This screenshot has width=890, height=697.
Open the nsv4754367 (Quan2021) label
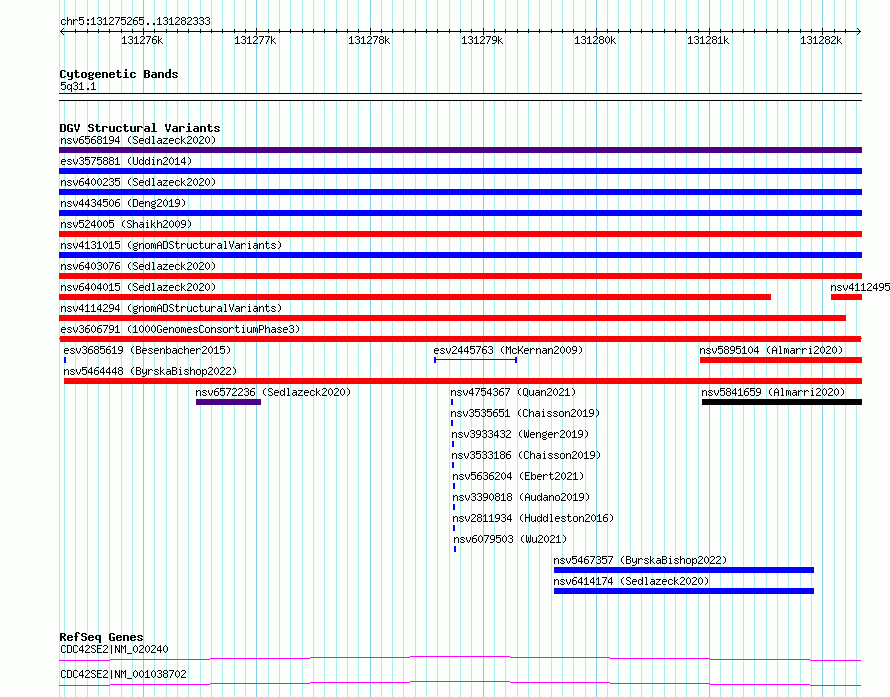coord(513,392)
